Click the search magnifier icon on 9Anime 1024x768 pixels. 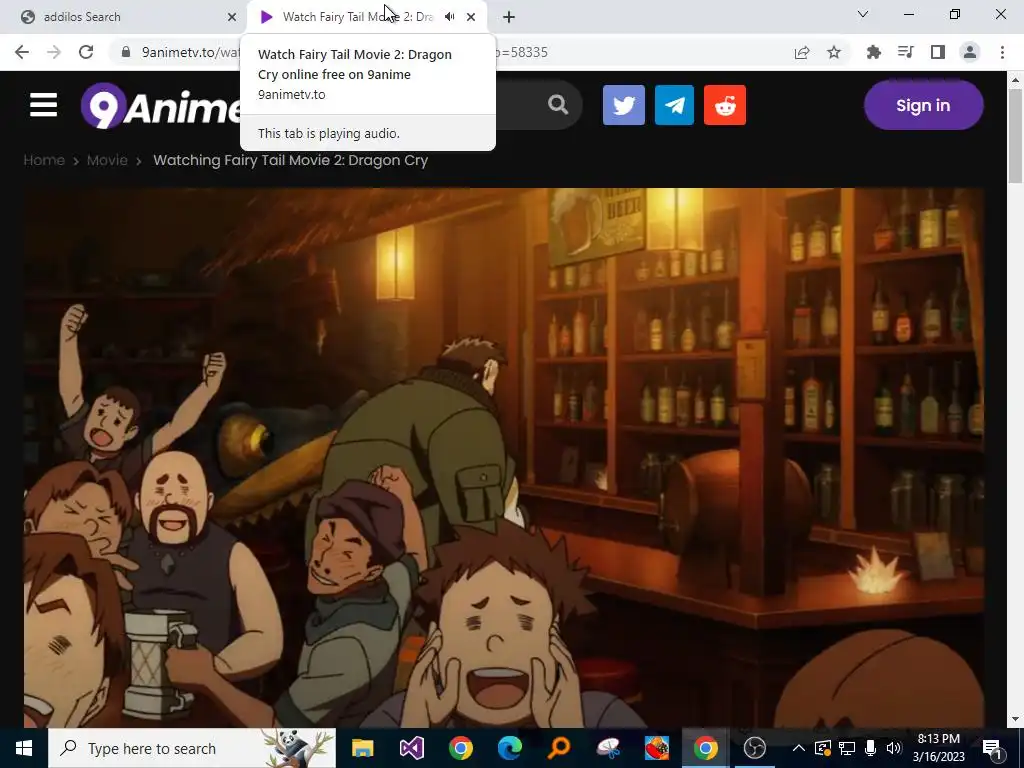(x=558, y=104)
